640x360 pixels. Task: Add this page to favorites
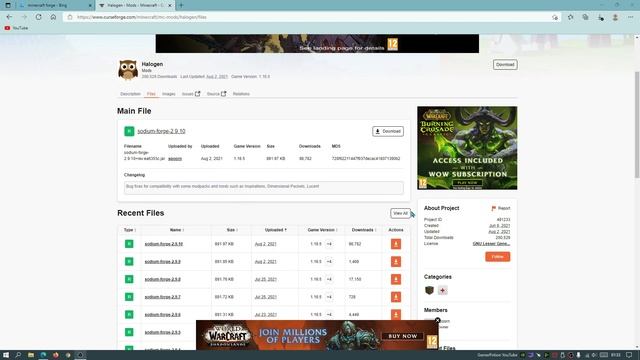pyautogui.click(x=555, y=17)
